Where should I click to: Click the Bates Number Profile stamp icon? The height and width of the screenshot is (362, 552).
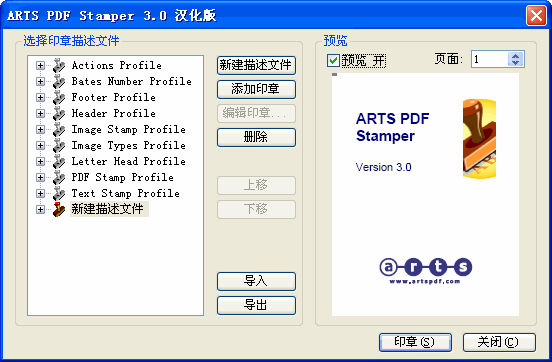point(59,81)
